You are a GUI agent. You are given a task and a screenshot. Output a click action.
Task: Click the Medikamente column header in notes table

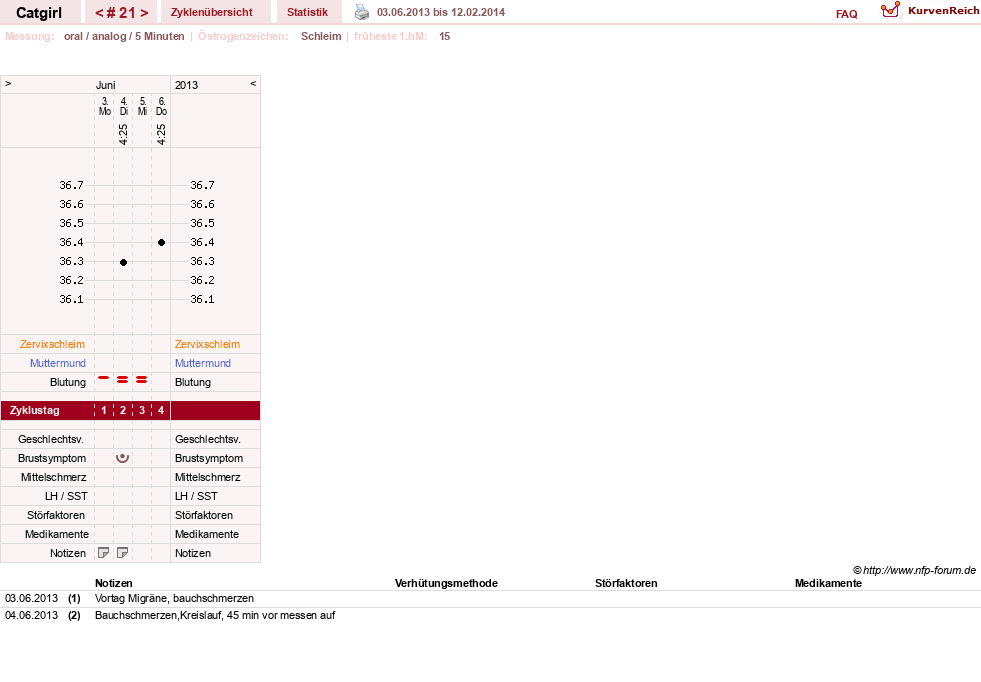pyautogui.click(x=828, y=583)
